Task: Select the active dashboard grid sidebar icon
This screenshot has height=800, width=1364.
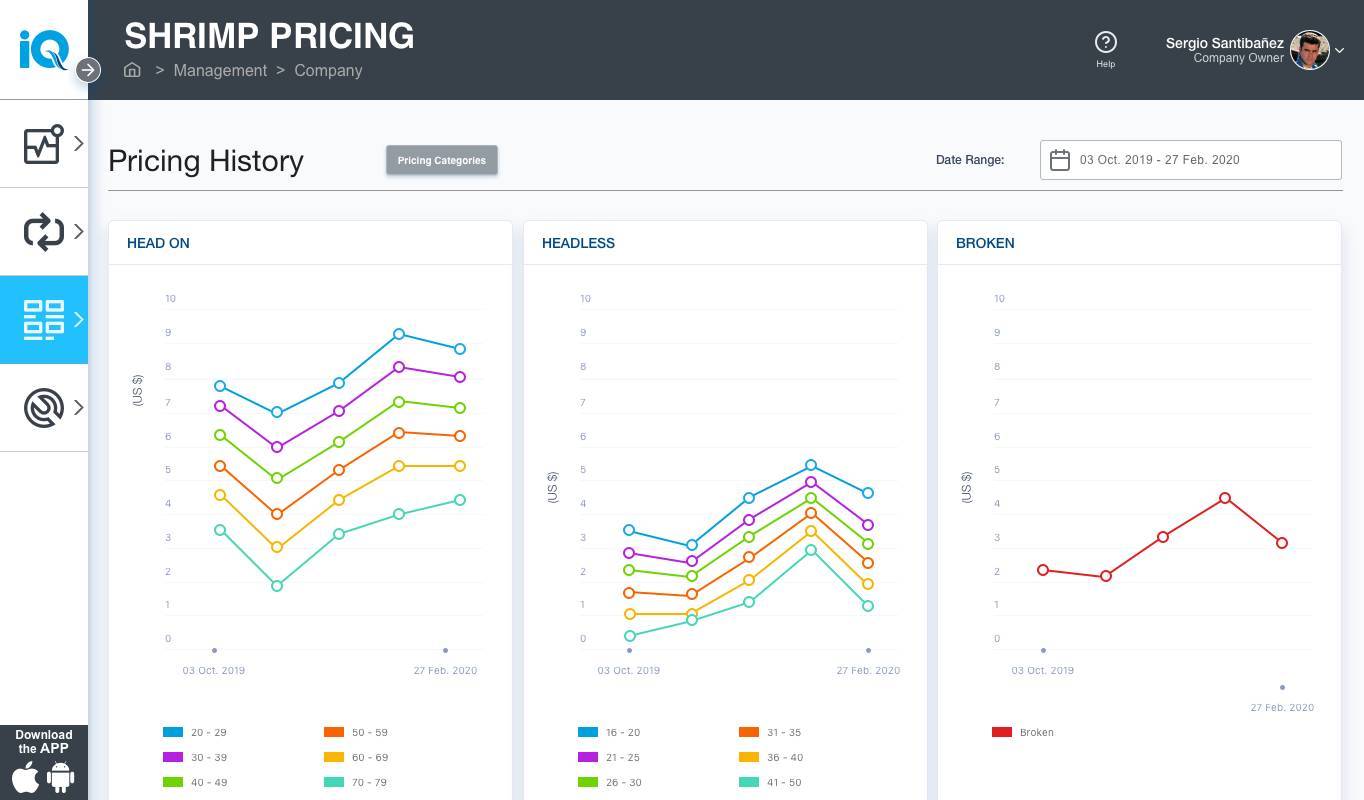Action: (x=43, y=320)
